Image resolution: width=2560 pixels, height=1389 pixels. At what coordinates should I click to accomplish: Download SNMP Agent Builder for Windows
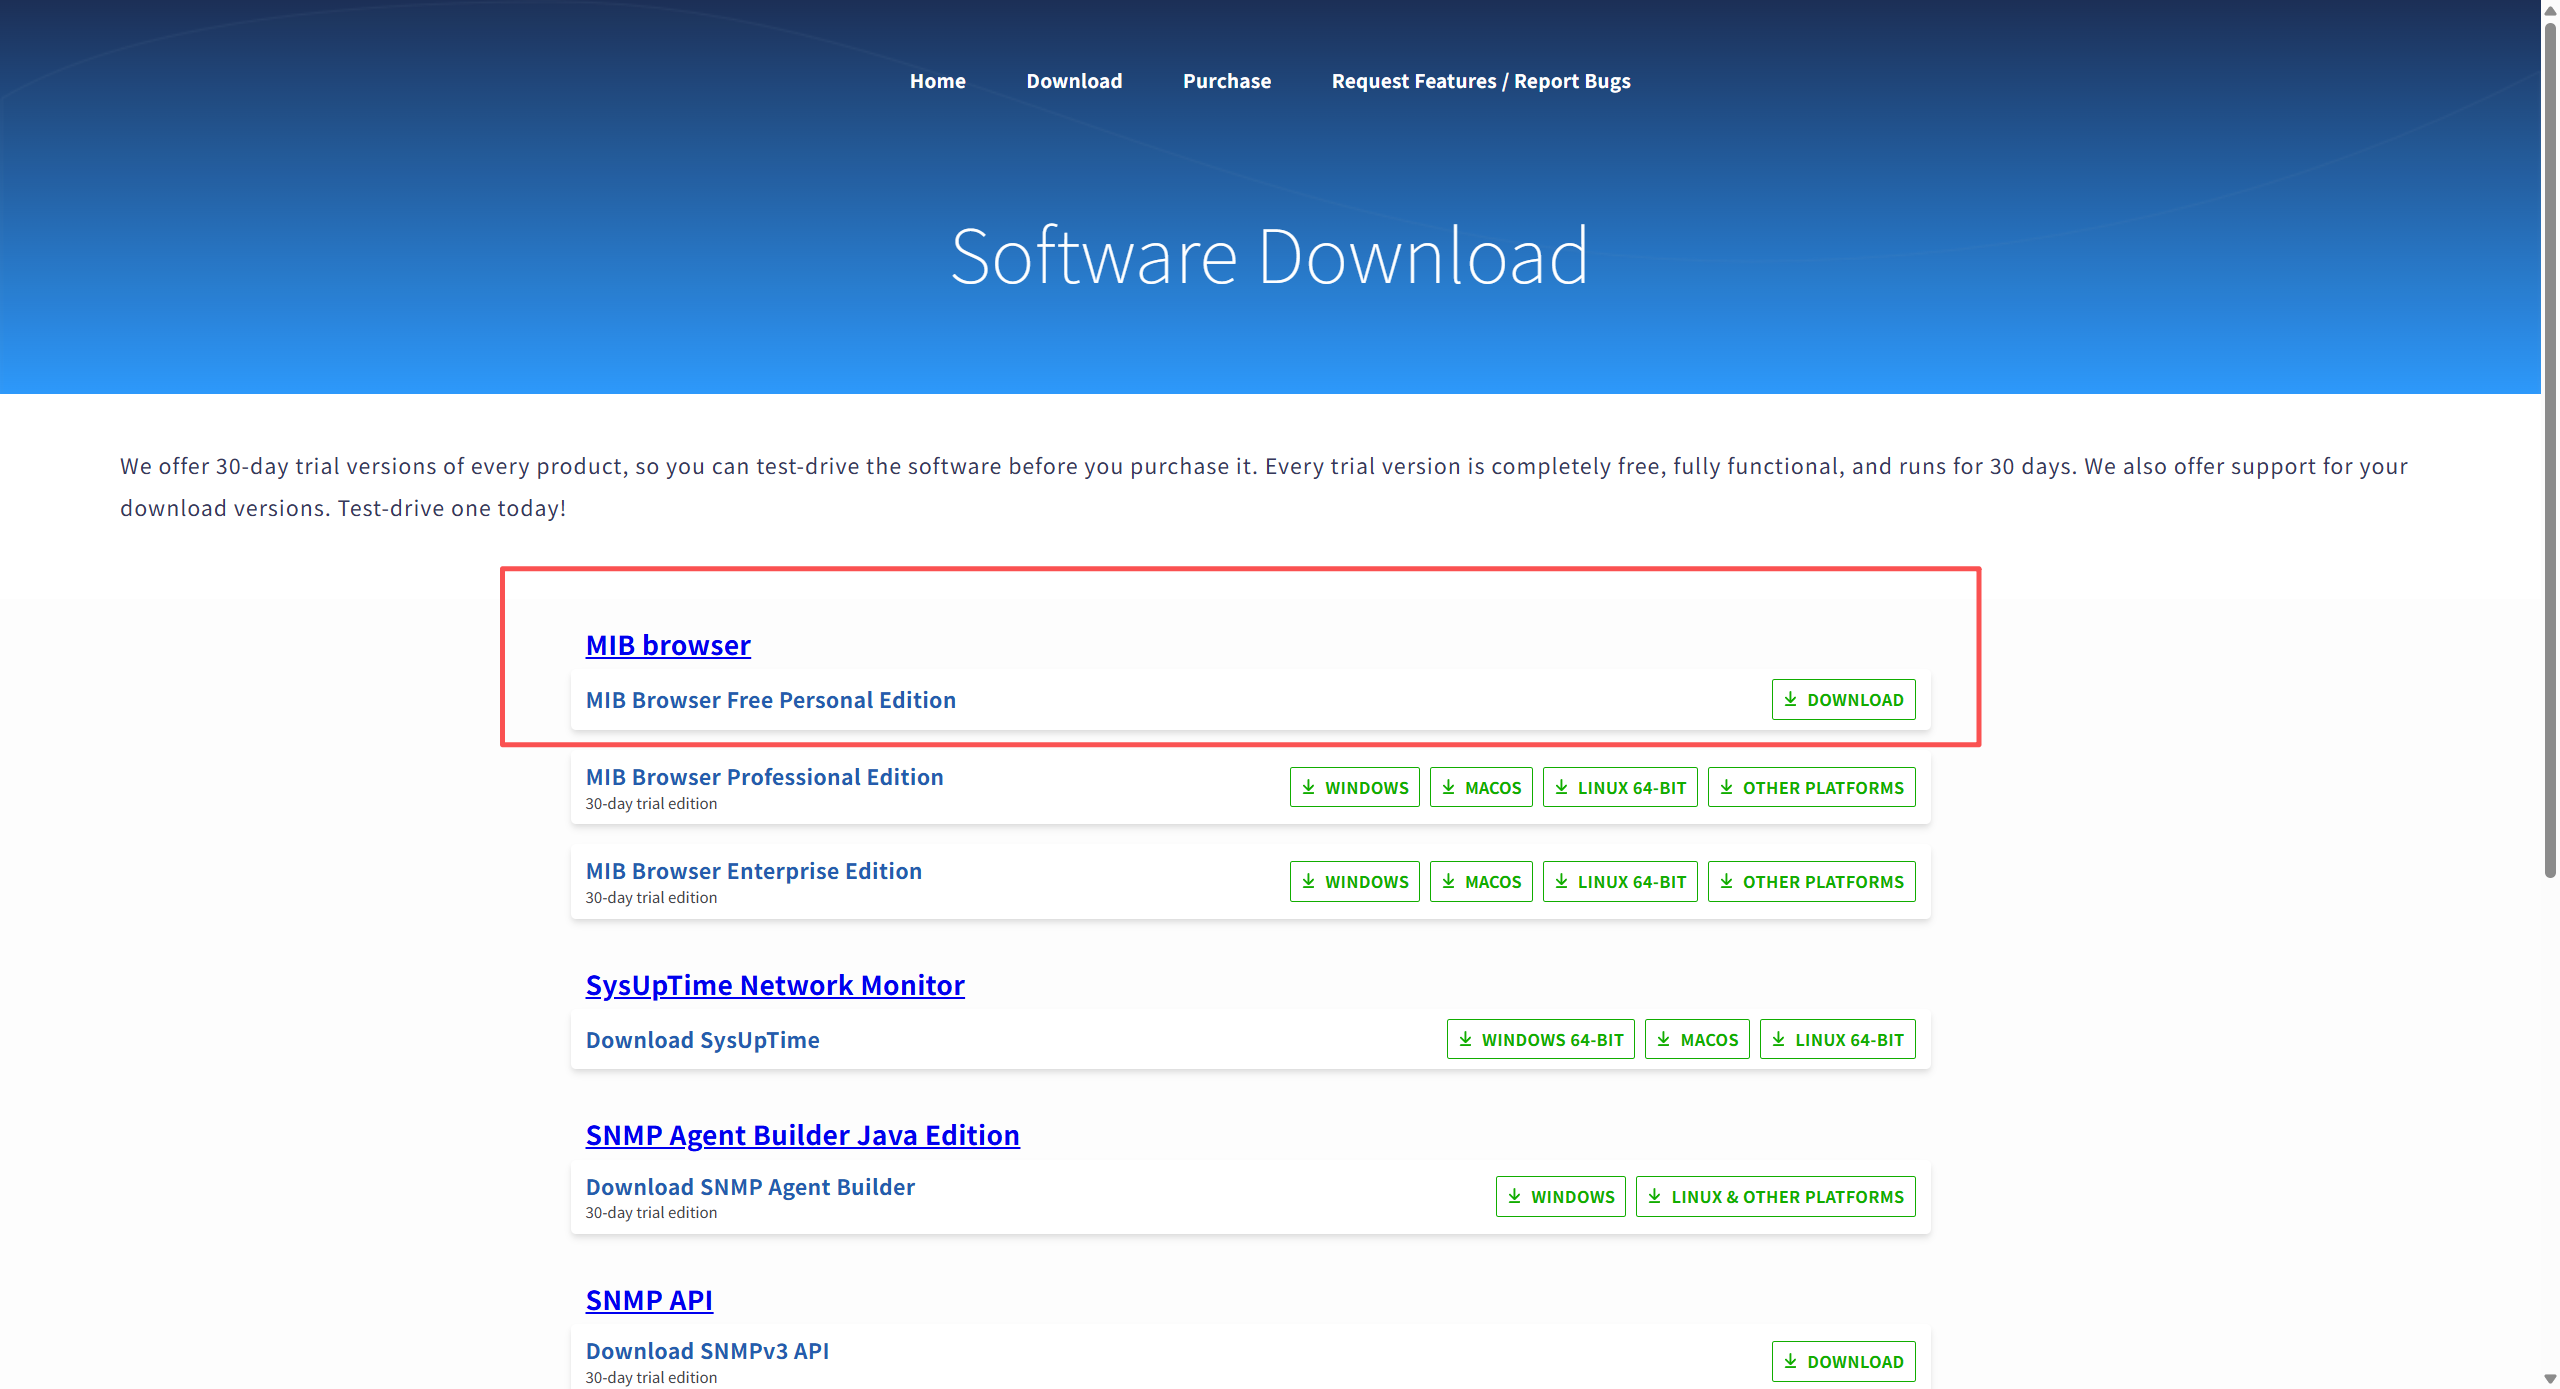(1560, 1197)
